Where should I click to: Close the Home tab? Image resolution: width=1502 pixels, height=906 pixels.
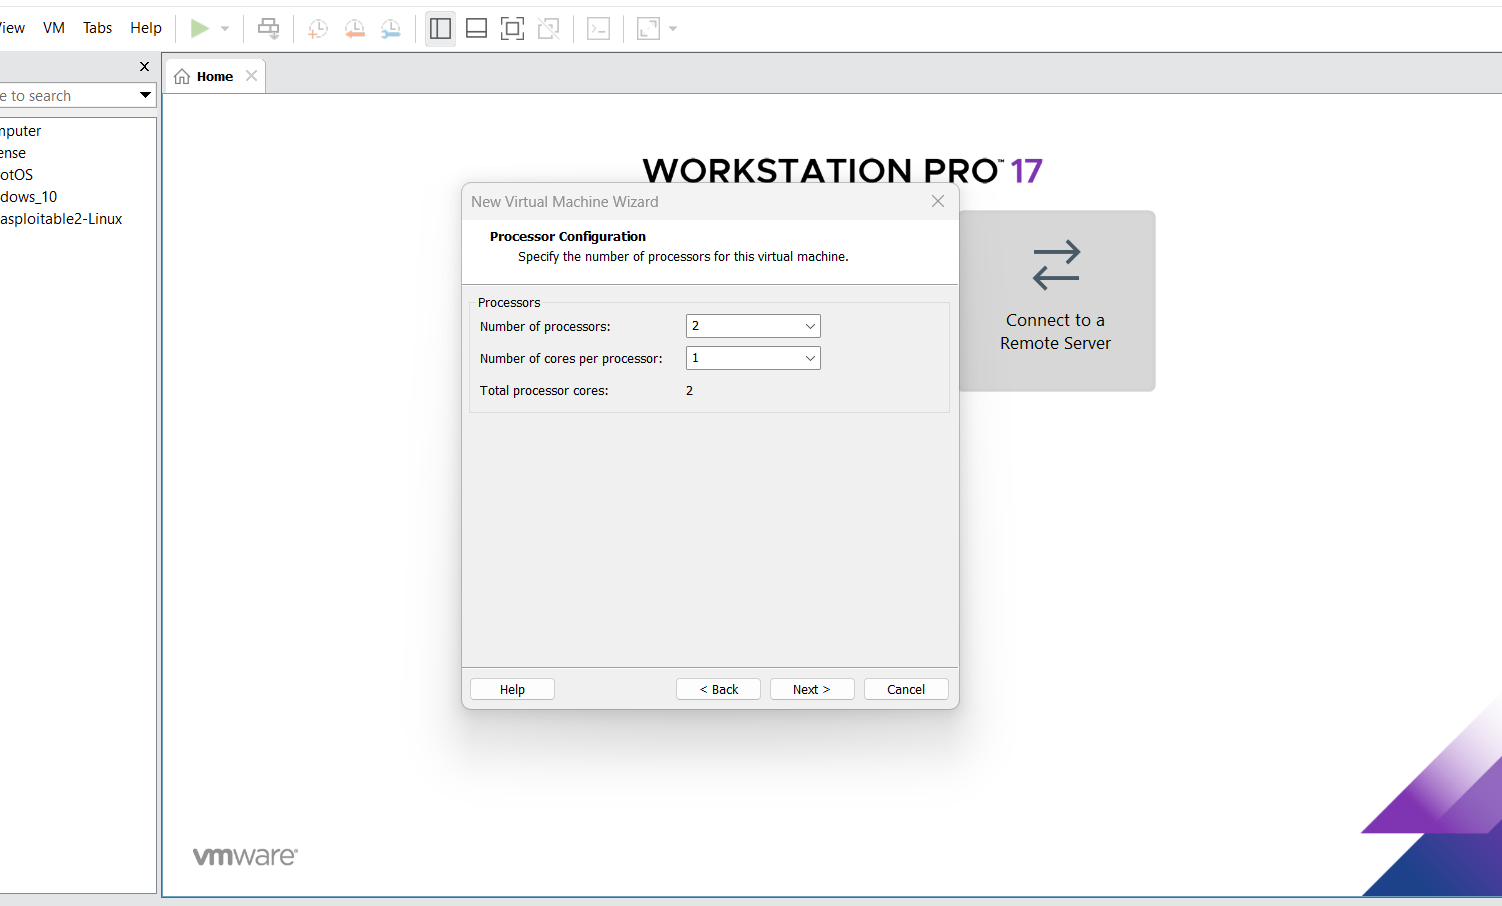click(x=251, y=76)
